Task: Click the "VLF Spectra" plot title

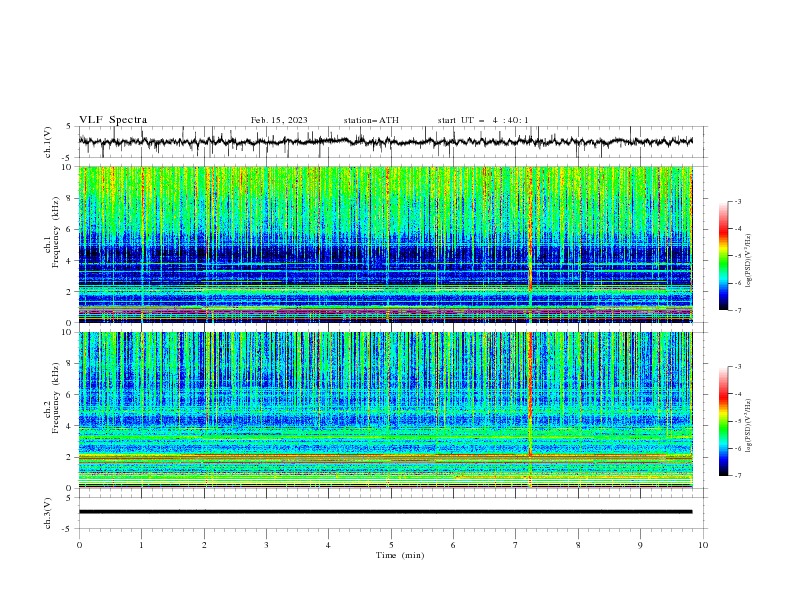Action: coord(113,120)
